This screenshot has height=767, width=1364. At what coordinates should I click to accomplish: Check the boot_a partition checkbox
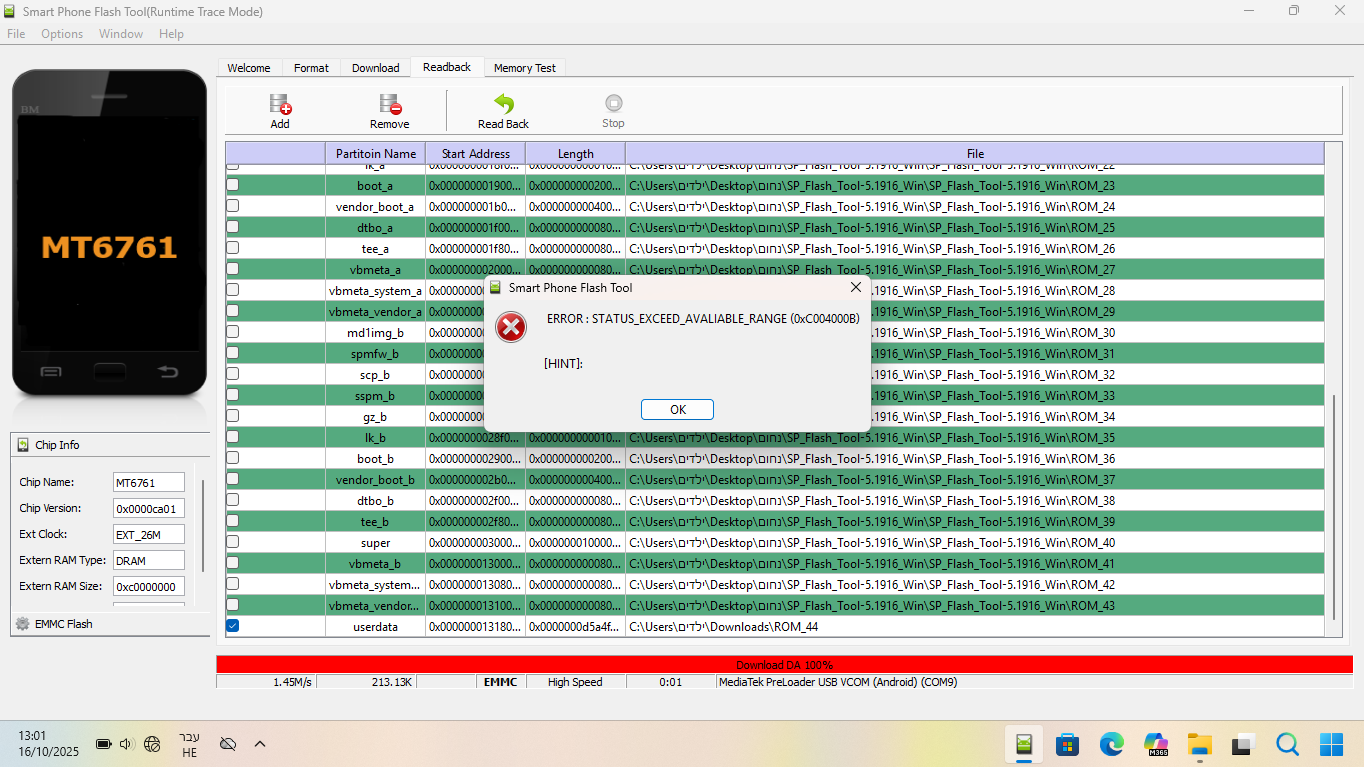232,185
